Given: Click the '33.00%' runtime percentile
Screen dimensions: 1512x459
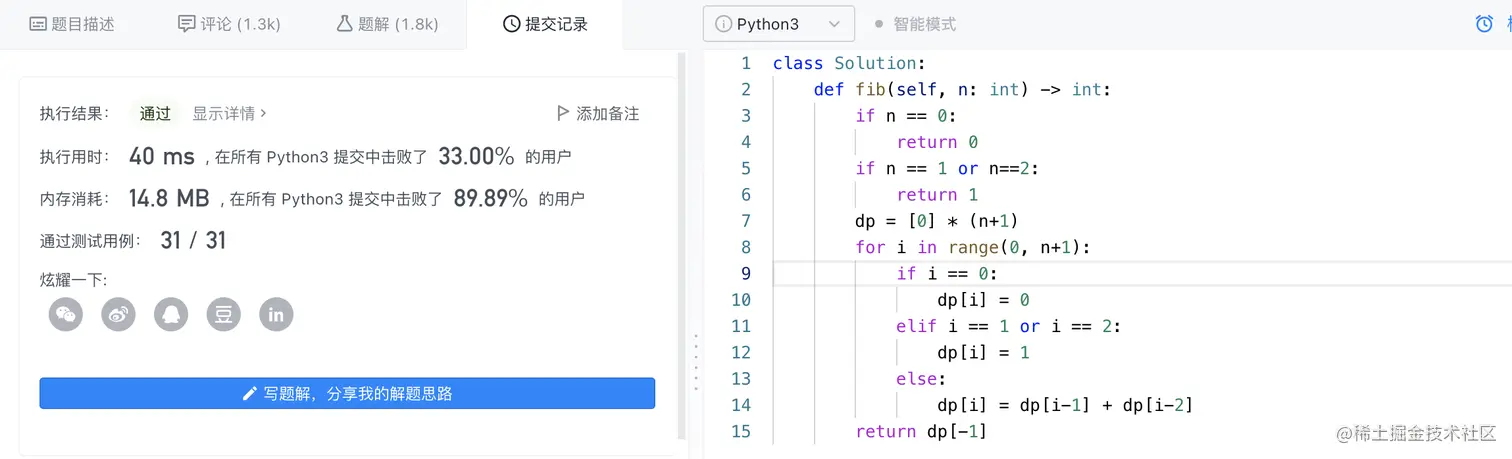Looking at the screenshot, I should 476,156.
